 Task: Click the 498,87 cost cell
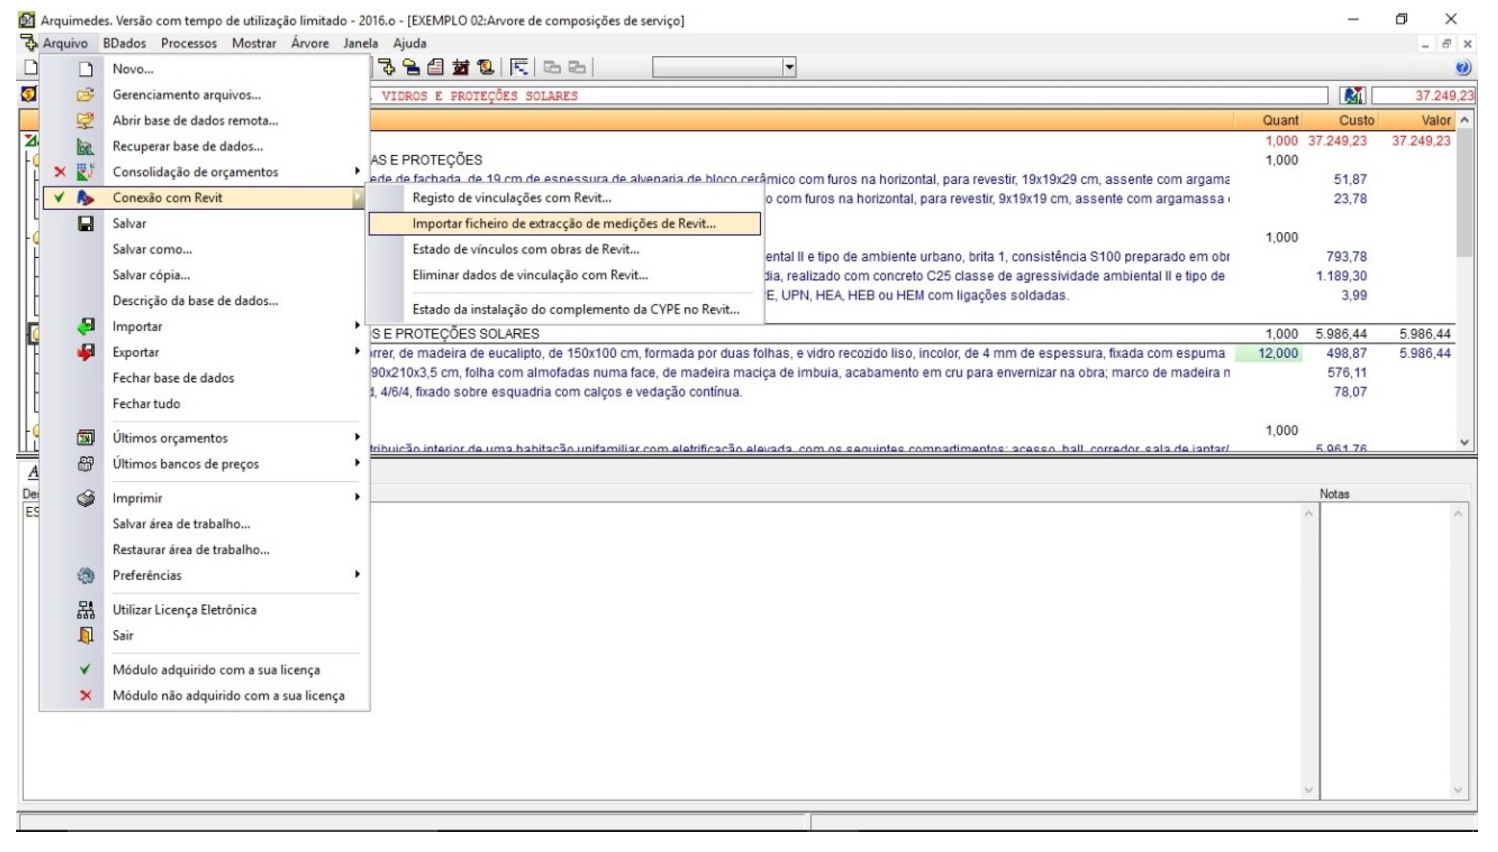click(x=1346, y=353)
